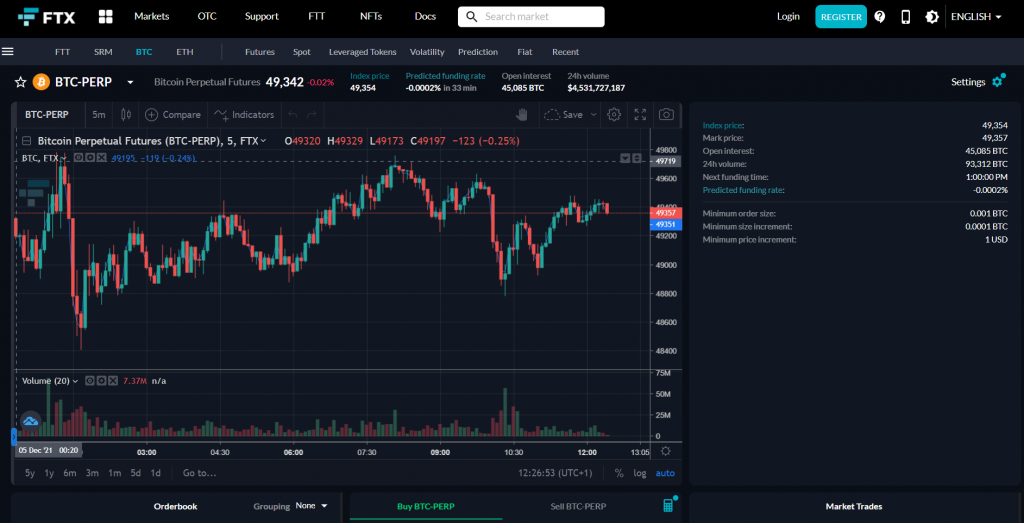
Task: Expand the Bitcoin Perpetual Futures legend chevron
Action: coord(263,140)
